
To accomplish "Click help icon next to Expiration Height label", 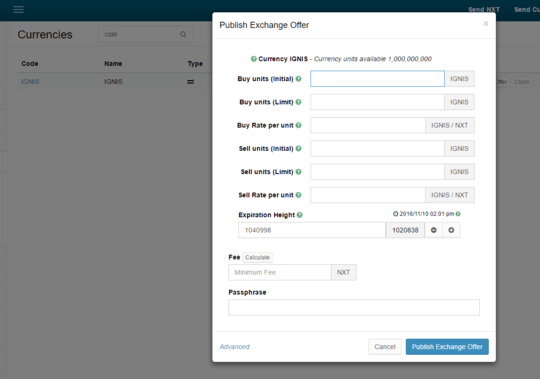I will point(300,215).
